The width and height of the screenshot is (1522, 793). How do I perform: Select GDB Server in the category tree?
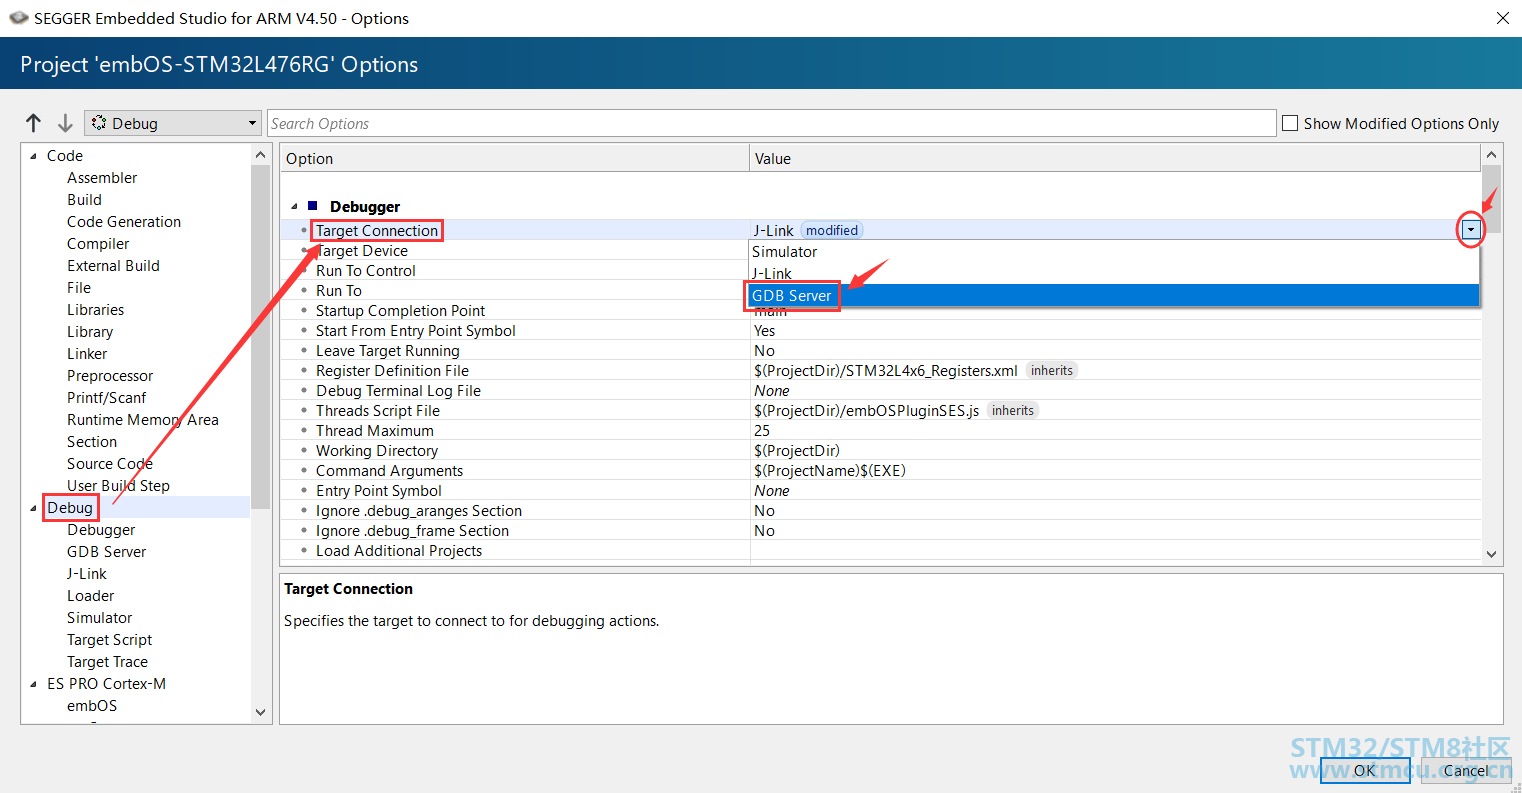(x=106, y=552)
